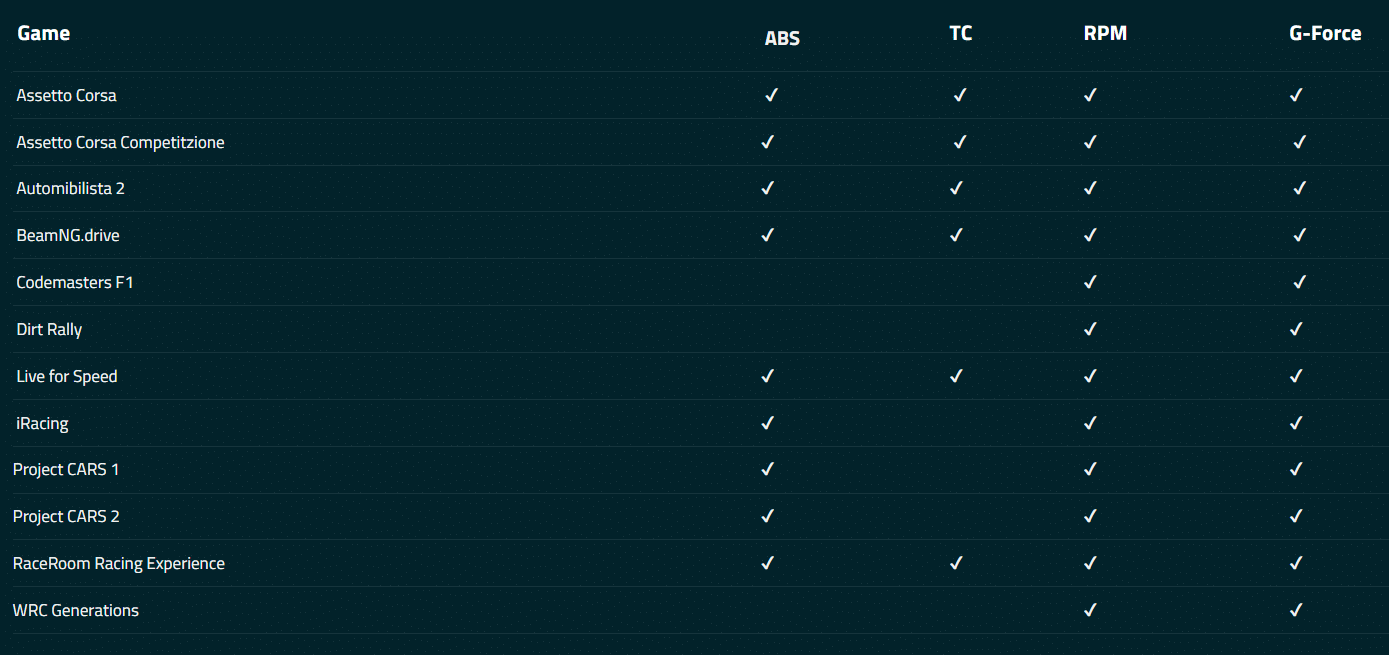The height and width of the screenshot is (655, 1389).
Task: Click the TC checkmark for Live for Speed
Action: pos(956,376)
